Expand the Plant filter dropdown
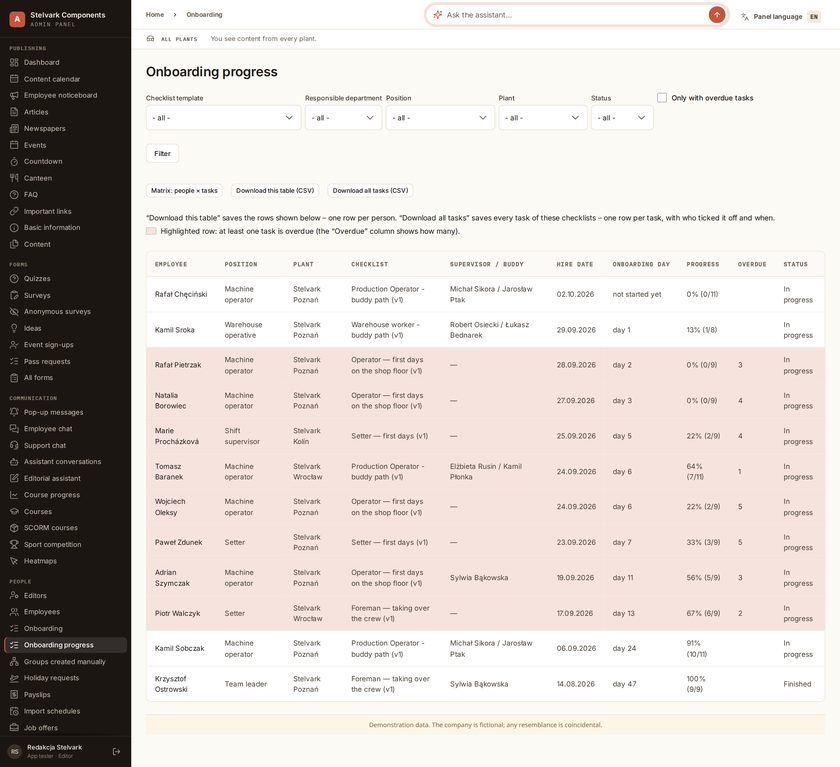Image resolution: width=840 pixels, height=767 pixels. [x=543, y=118]
